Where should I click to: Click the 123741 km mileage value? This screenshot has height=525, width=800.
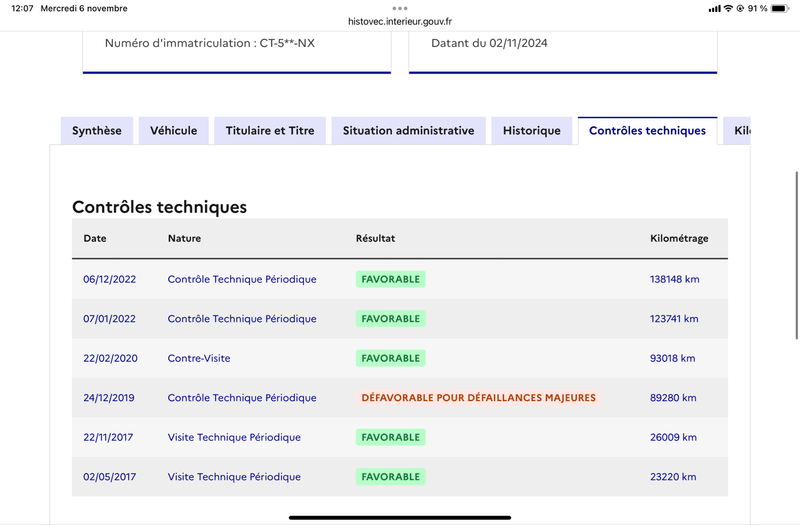click(674, 319)
